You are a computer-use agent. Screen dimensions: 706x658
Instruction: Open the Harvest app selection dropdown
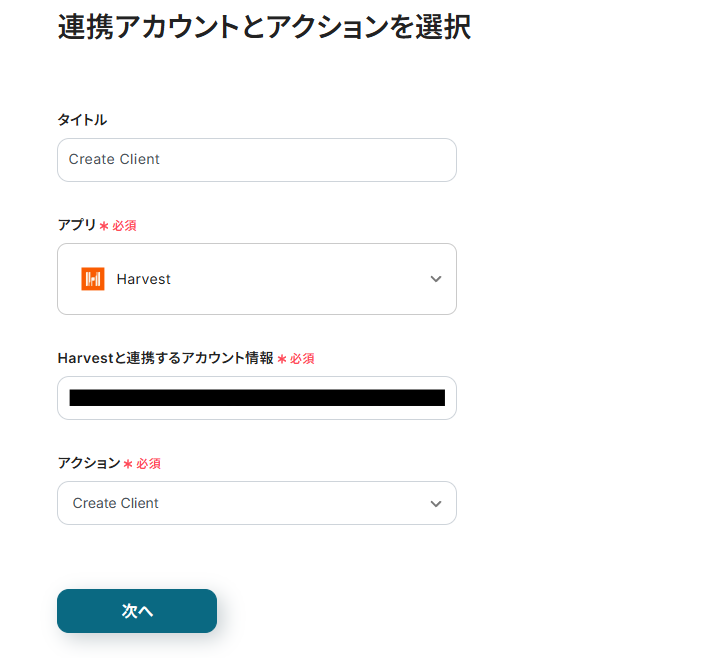point(257,279)
